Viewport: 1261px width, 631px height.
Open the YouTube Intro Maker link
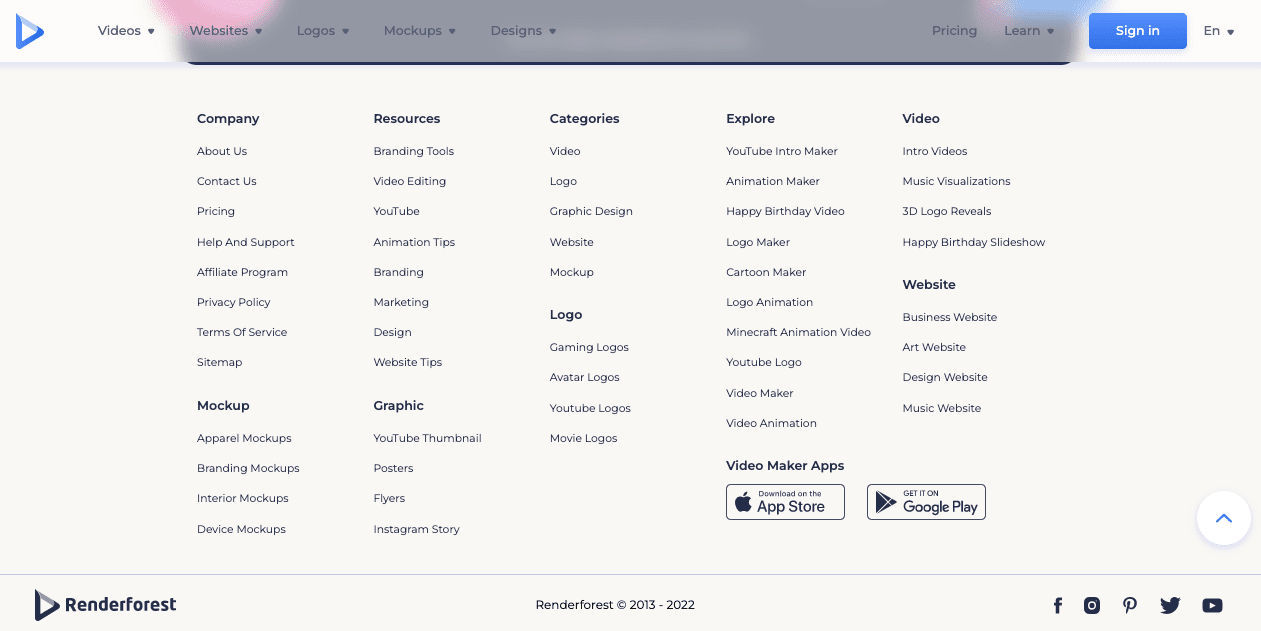(x=782, y=151)
